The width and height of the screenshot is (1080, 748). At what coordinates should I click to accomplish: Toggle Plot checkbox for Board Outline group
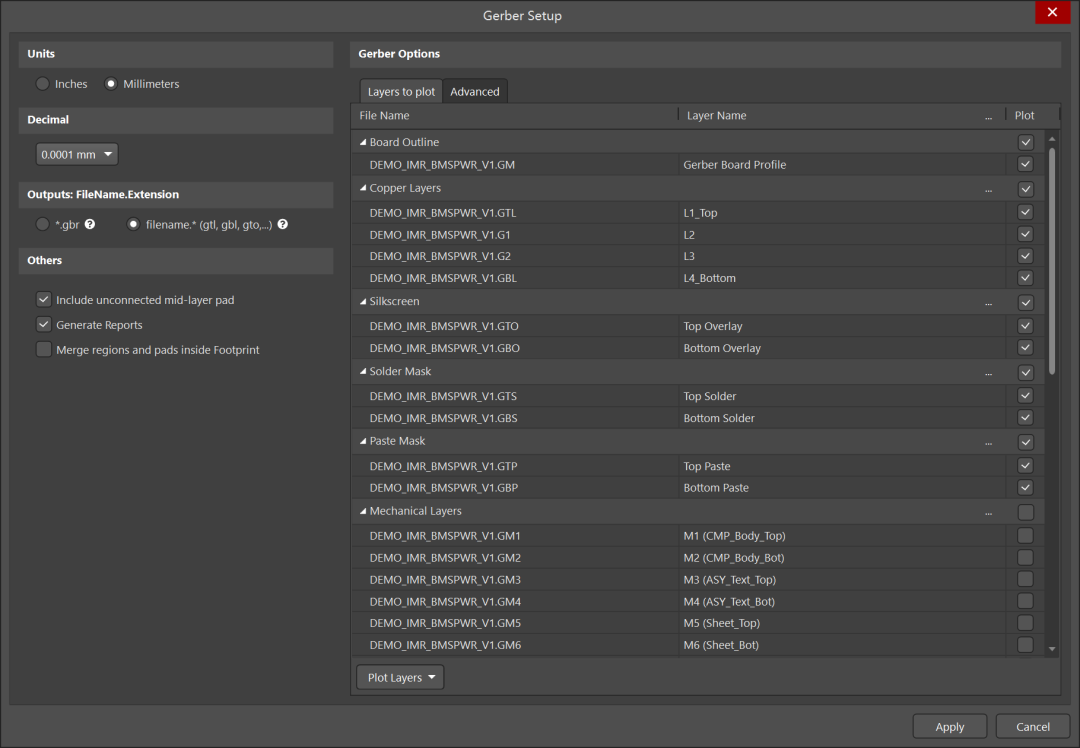coord(1026,142)
